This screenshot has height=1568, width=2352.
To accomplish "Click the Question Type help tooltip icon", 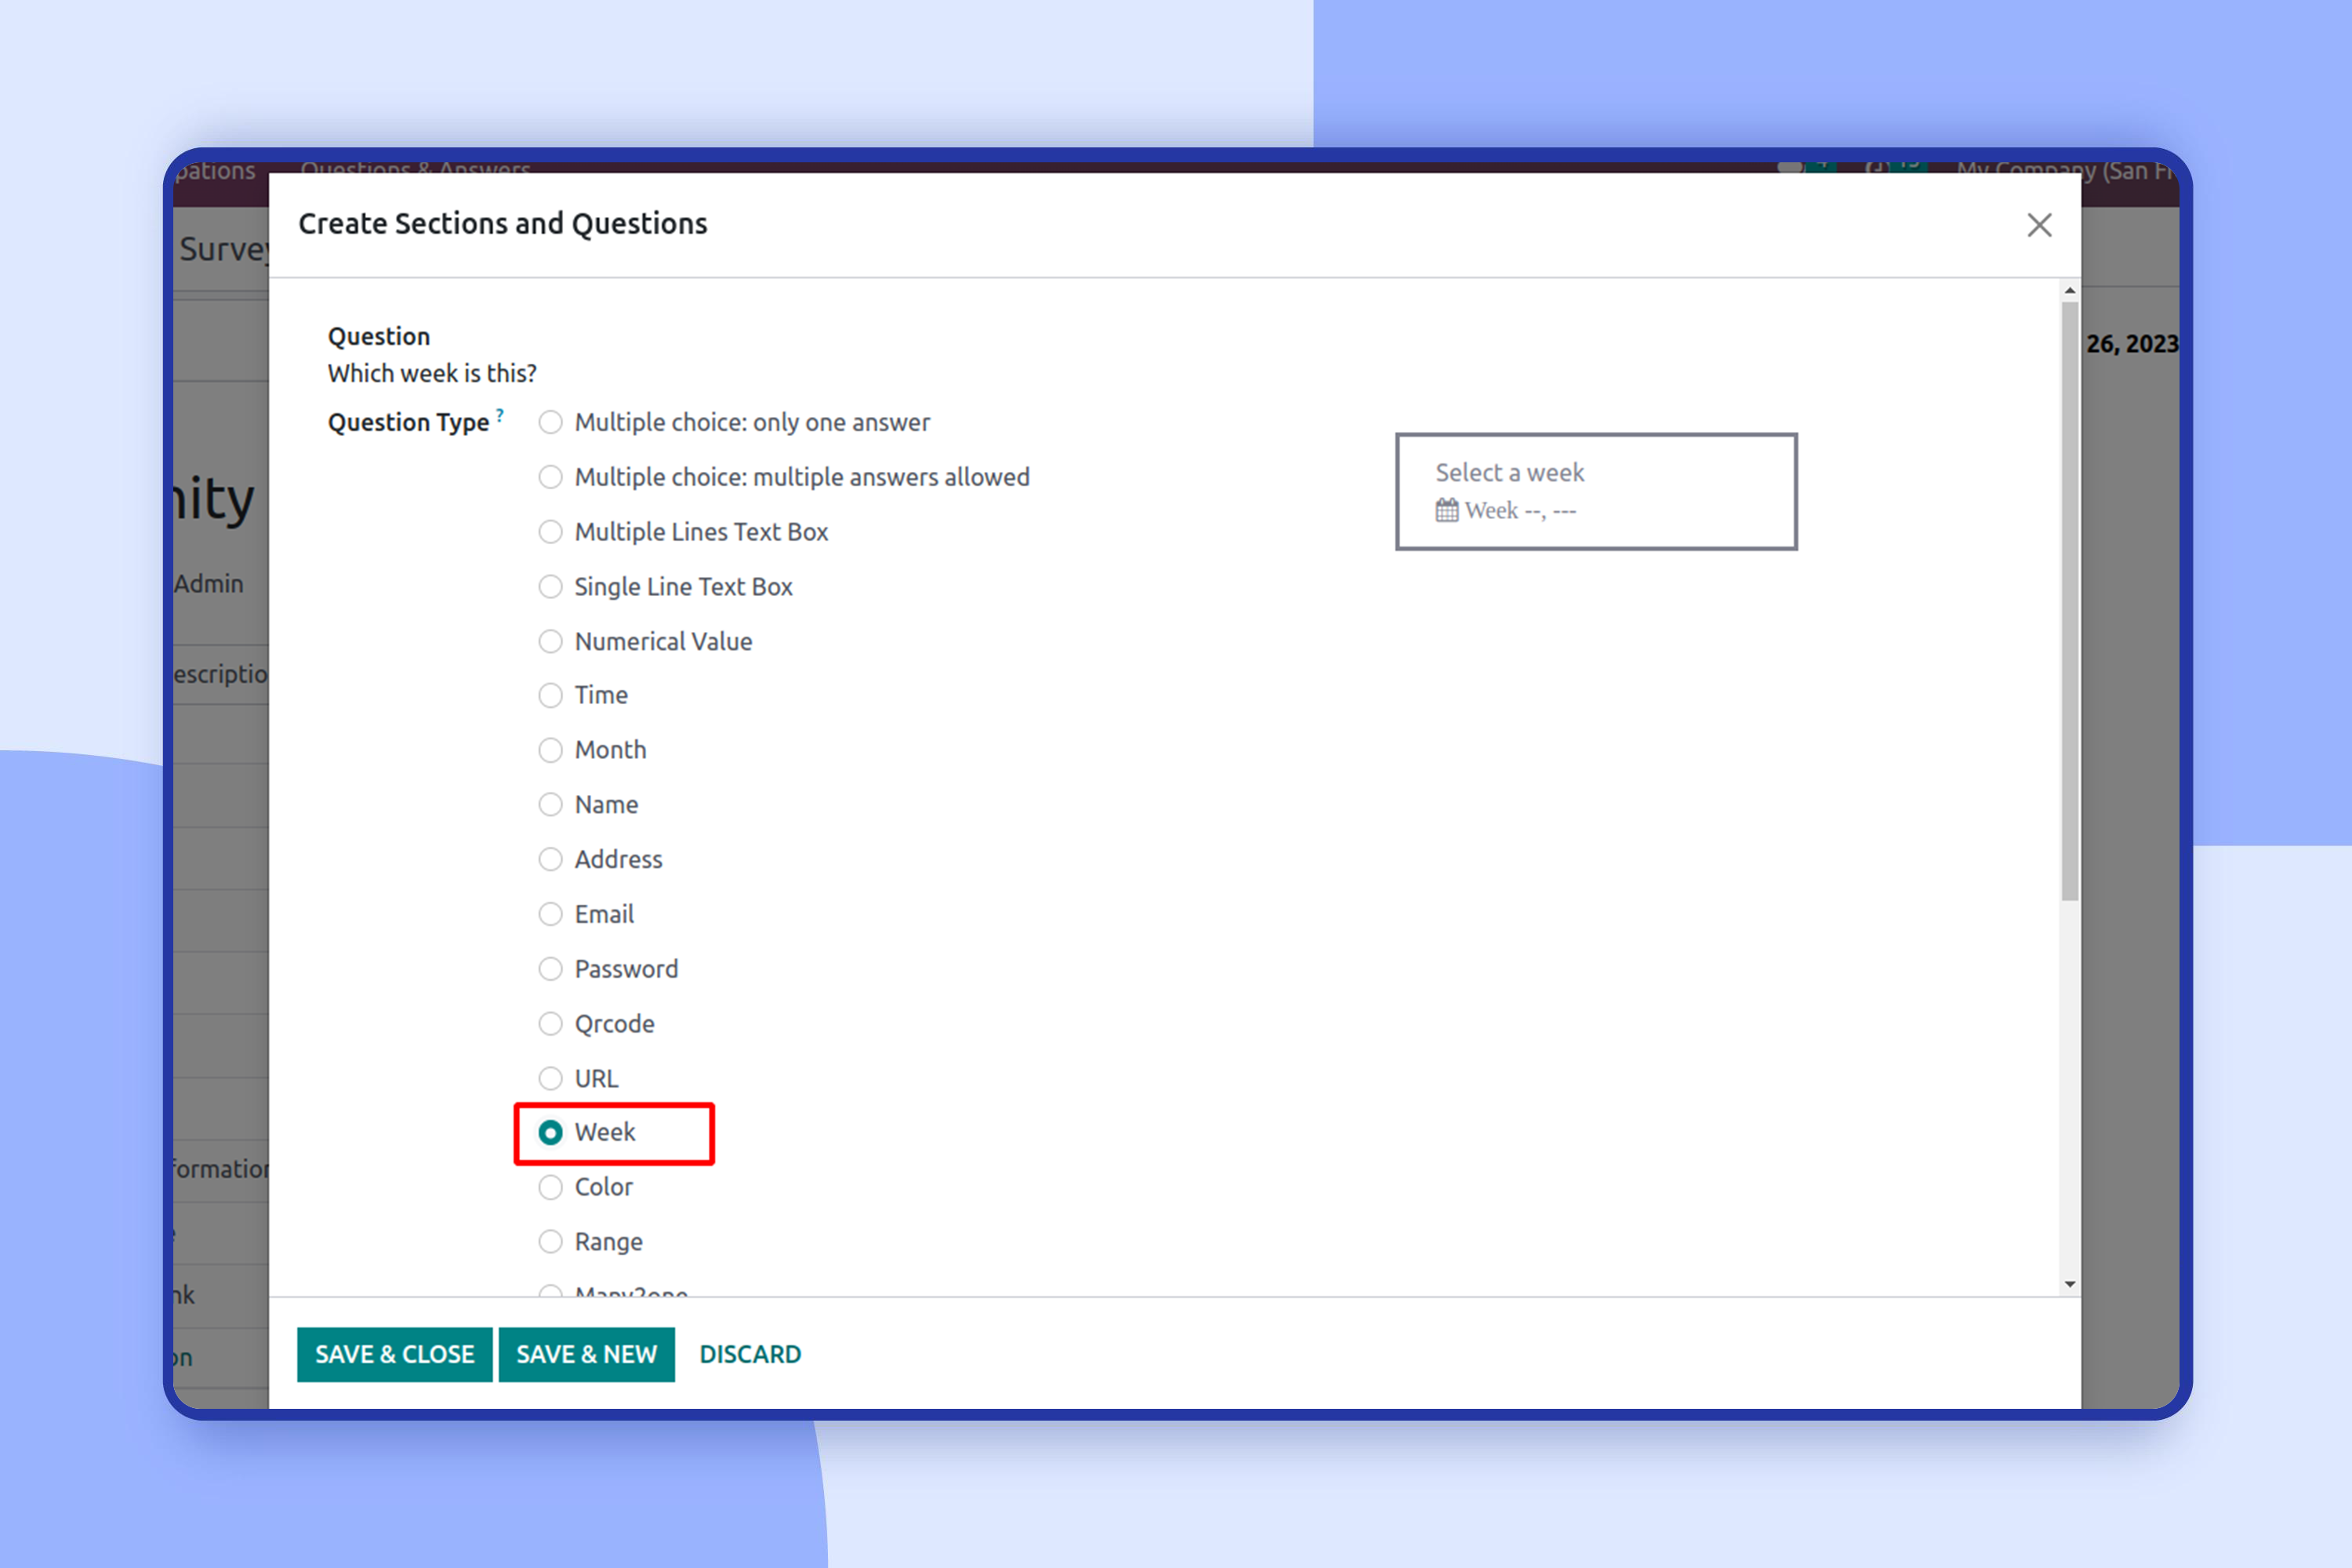I will (x=500, y=415).
